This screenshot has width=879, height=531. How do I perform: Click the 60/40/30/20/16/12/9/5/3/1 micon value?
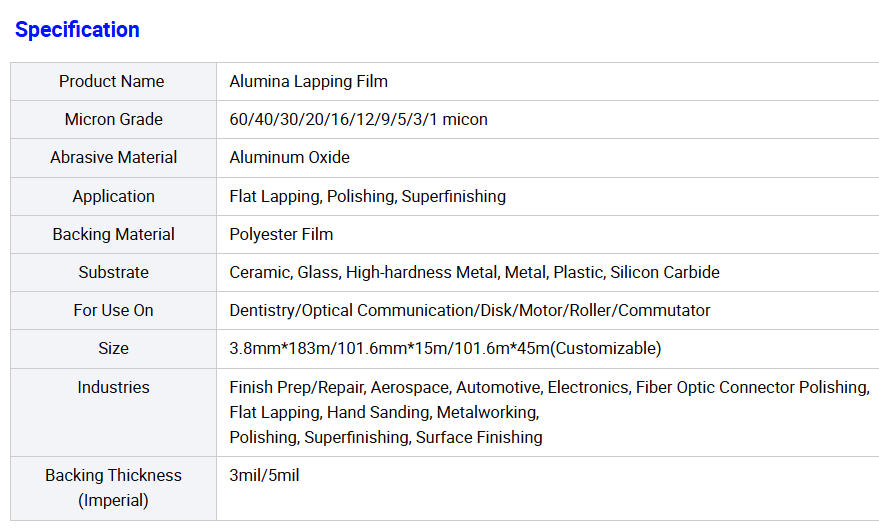coord(358,119)
